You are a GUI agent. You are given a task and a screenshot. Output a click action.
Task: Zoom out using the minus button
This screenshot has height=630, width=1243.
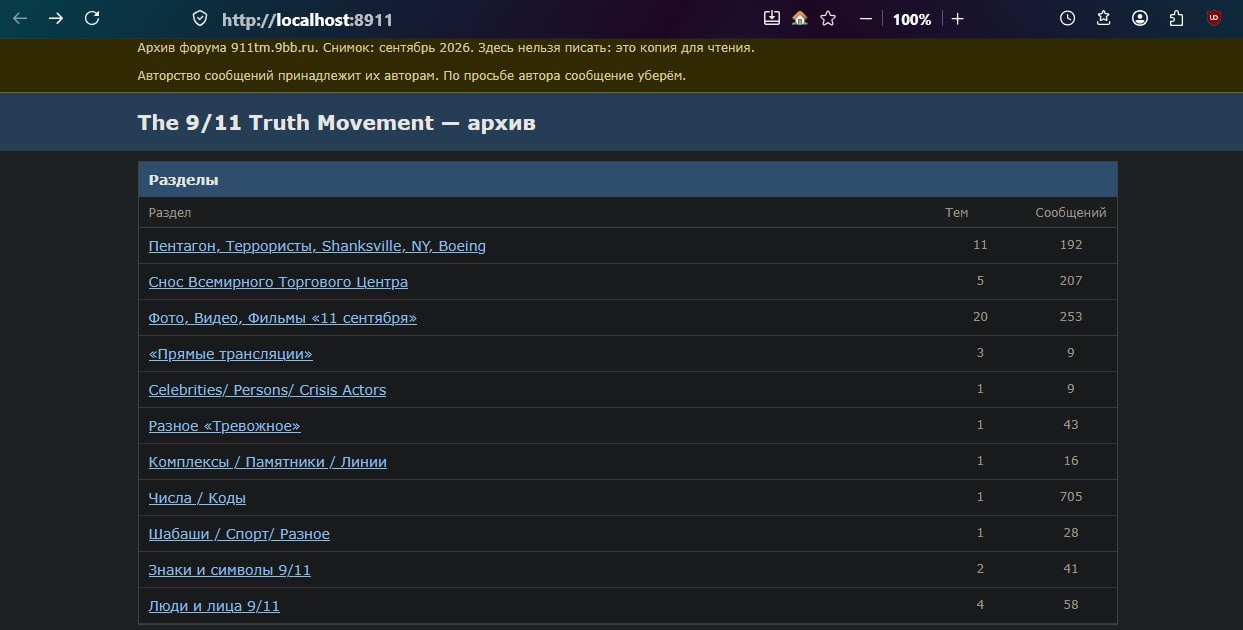click(x=866, y=19)
